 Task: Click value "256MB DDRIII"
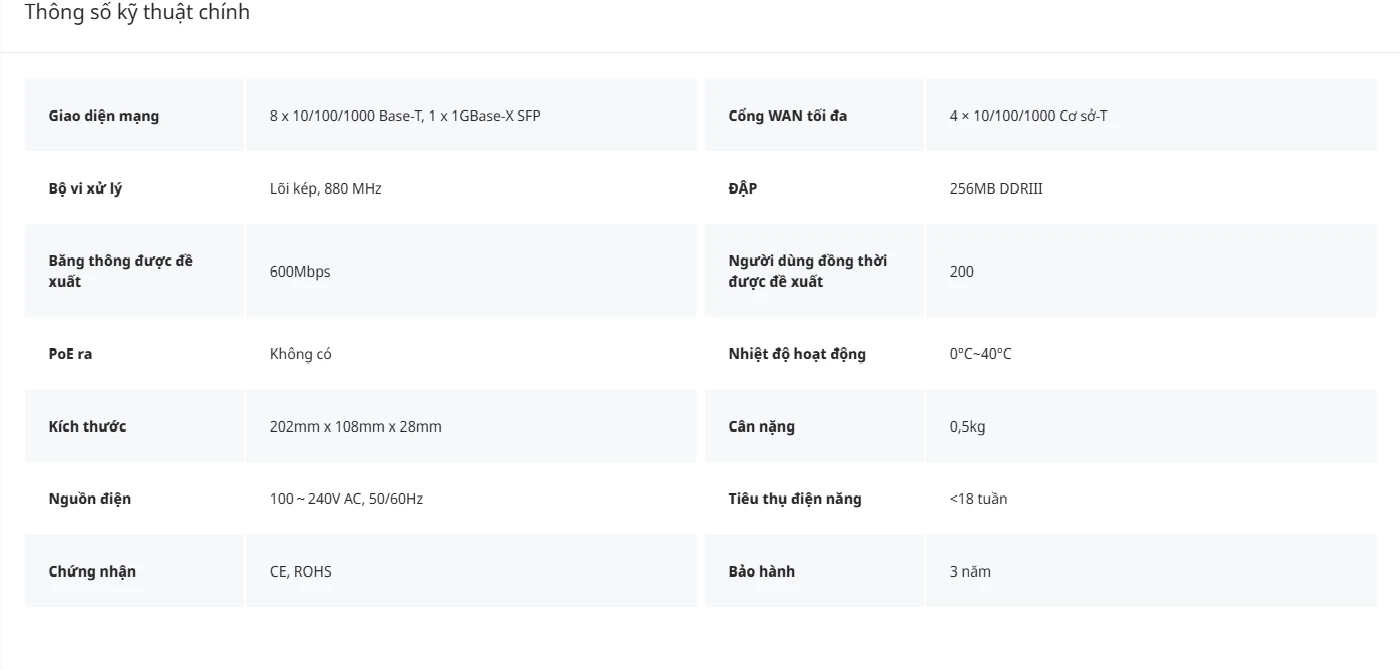[x=996, y=189]
